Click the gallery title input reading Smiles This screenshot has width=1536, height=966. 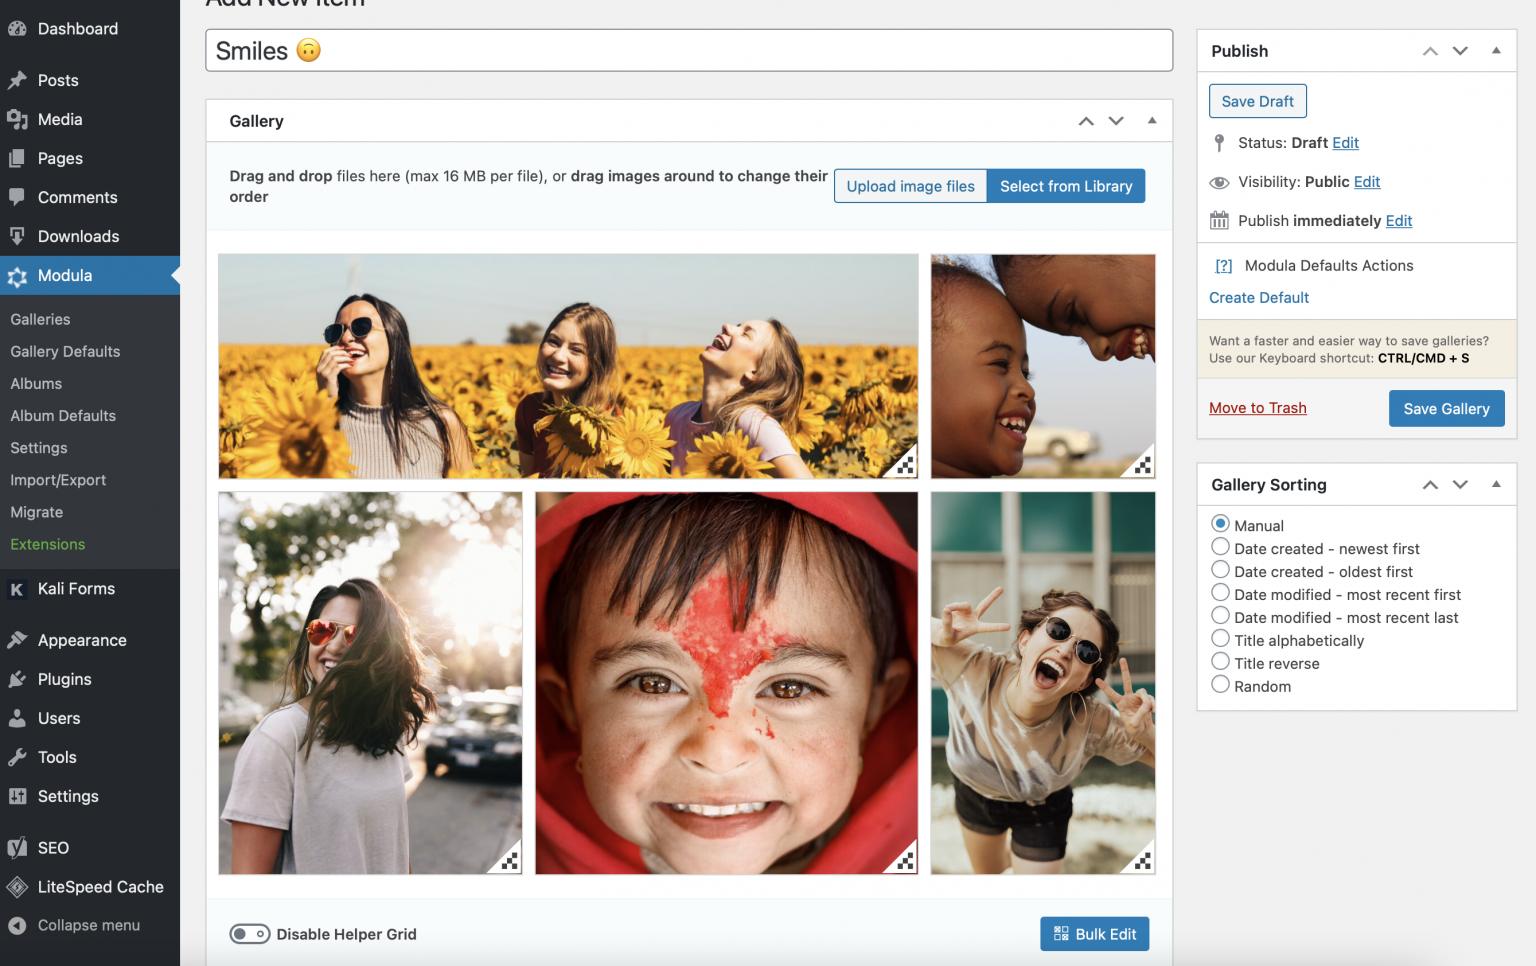point(688,50)
